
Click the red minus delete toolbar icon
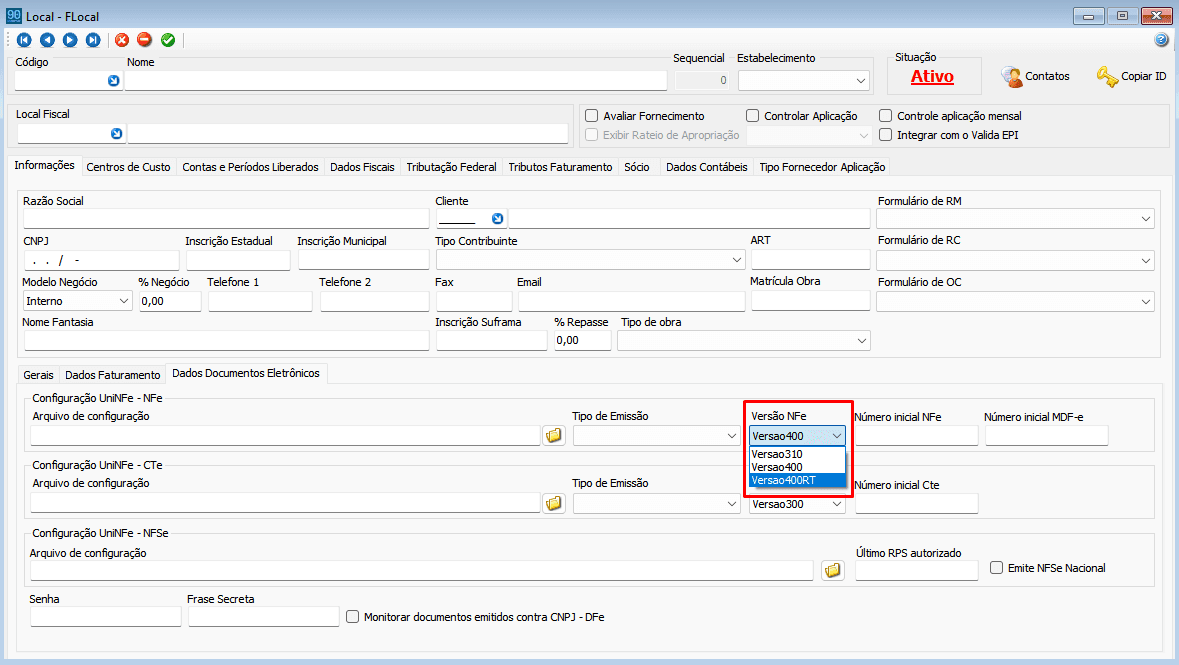coord(144,40)
